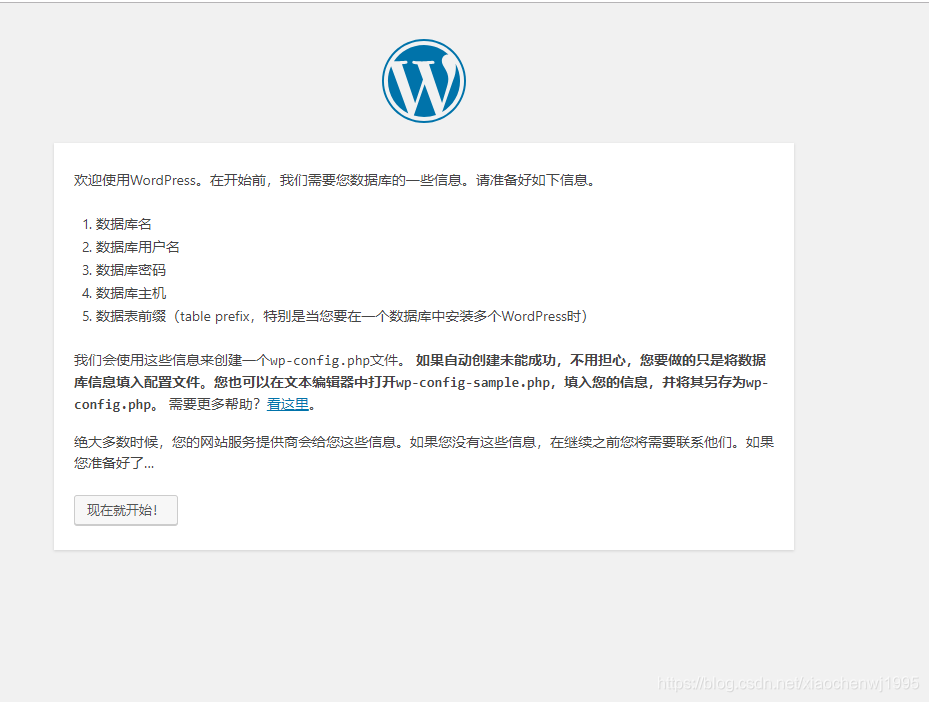Select list item 4. 数据库主机
The width and height of the screenshot is (929, 702).
pos(124,293)
